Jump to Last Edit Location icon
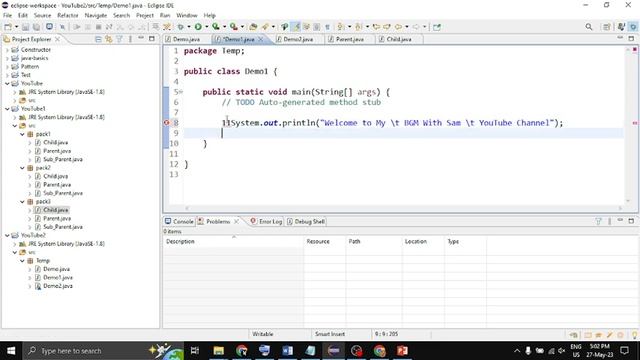 pyautogui.click(x=376, y=27)
